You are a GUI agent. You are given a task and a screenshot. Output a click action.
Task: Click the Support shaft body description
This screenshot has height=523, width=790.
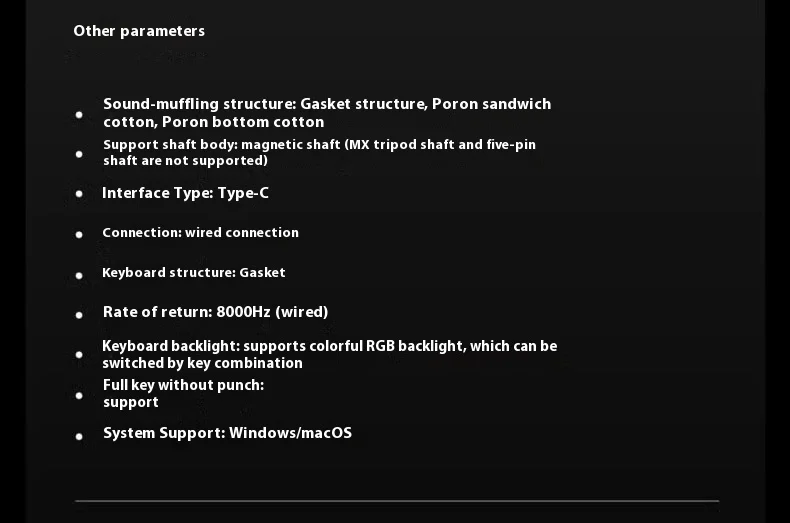click(319, 152)
